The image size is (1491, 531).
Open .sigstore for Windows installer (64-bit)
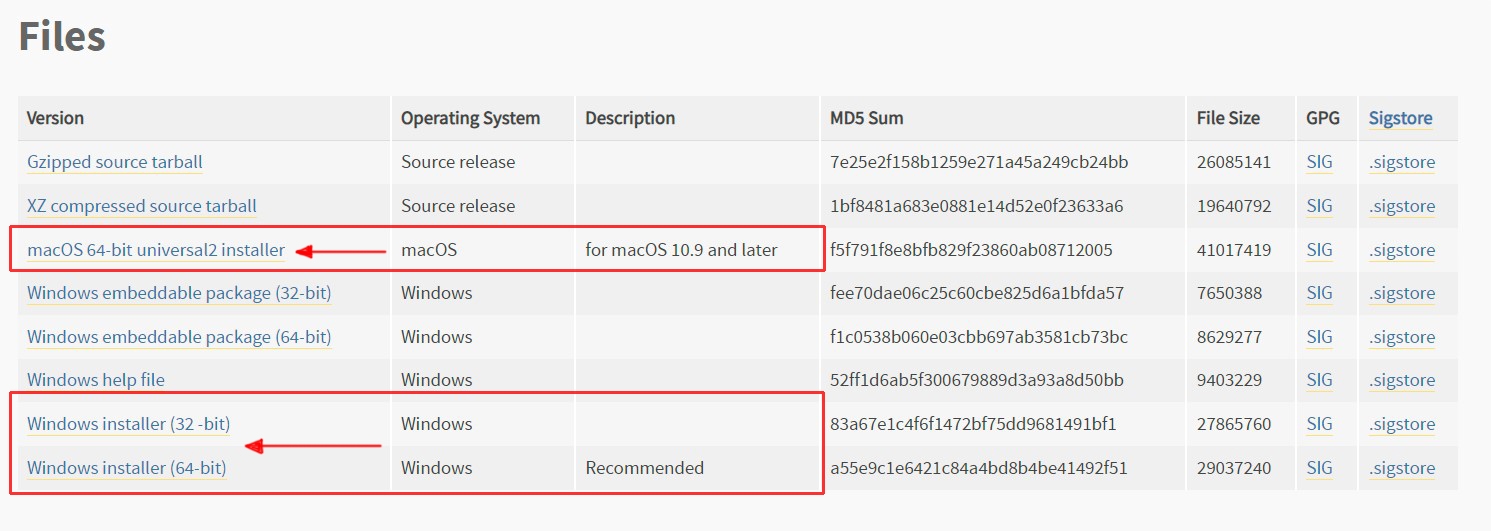point(1401,468)
